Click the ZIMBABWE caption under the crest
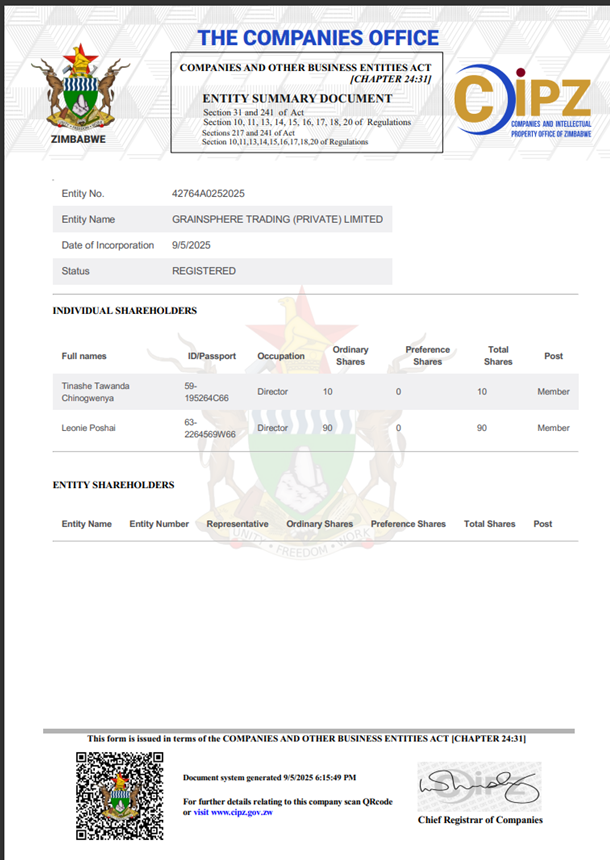Viewport: 610px width, 860px height. tap(78, 139)
